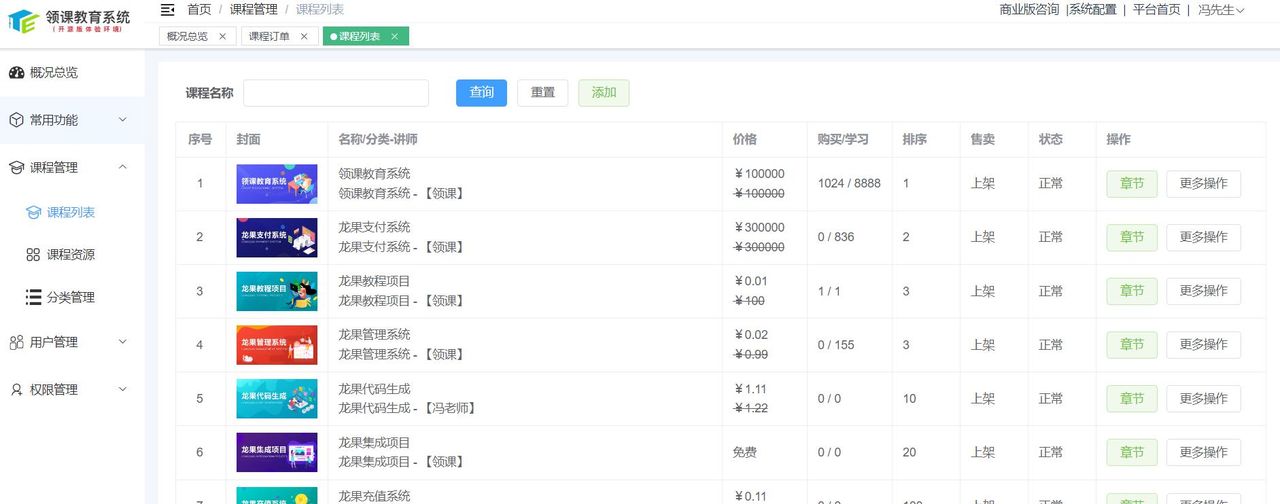
Task: Close the 课程订单 tab
Action: click(x=304, y=36)
